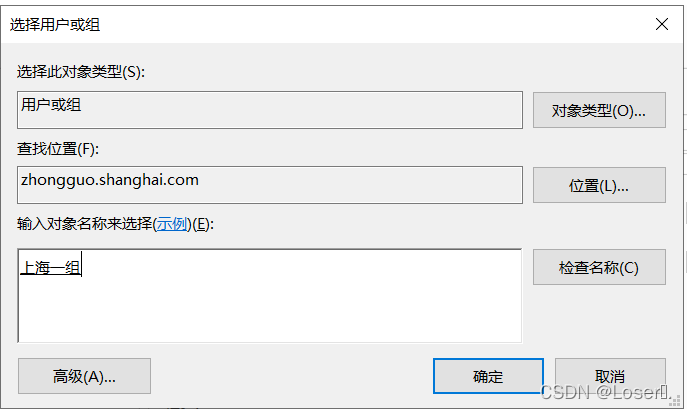
Task: Open advanced search via 高级(A)...
Action: [x=84, y=376]
